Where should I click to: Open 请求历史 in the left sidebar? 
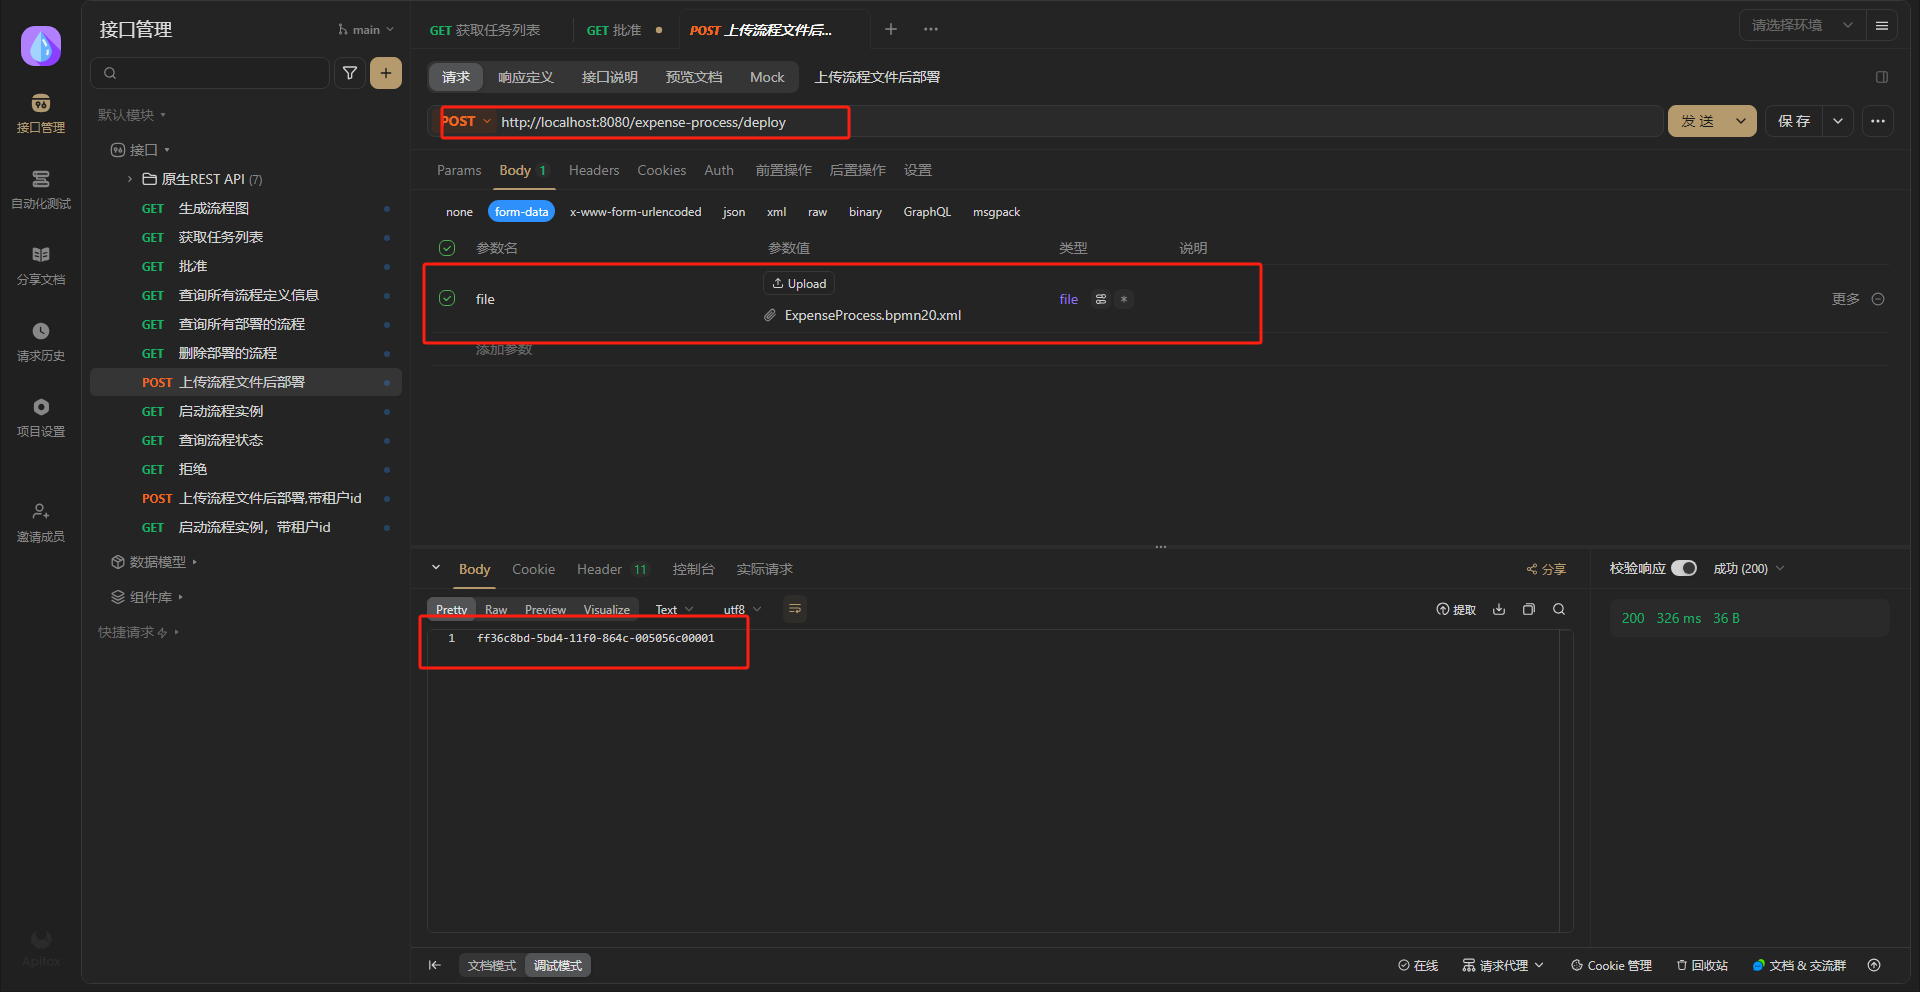click(x=41, y=341)
